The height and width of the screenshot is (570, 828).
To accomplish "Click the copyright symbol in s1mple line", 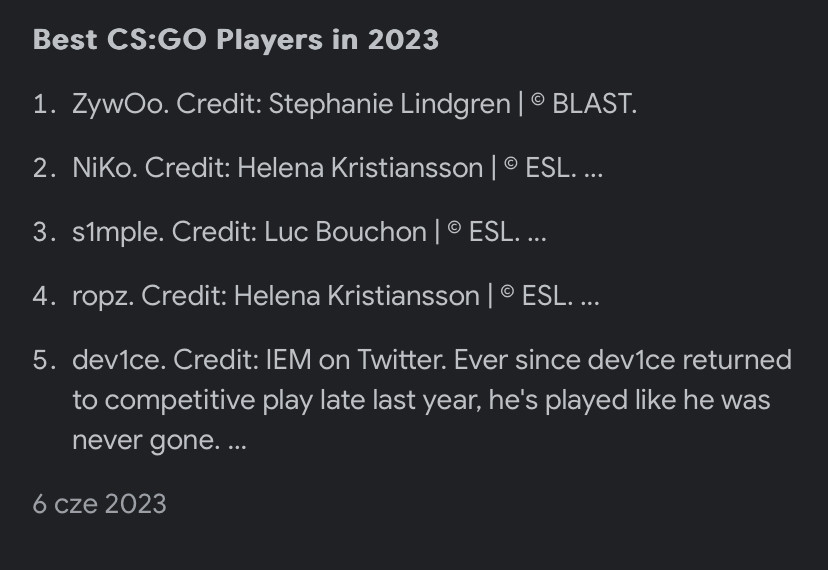I will (454, 228).
